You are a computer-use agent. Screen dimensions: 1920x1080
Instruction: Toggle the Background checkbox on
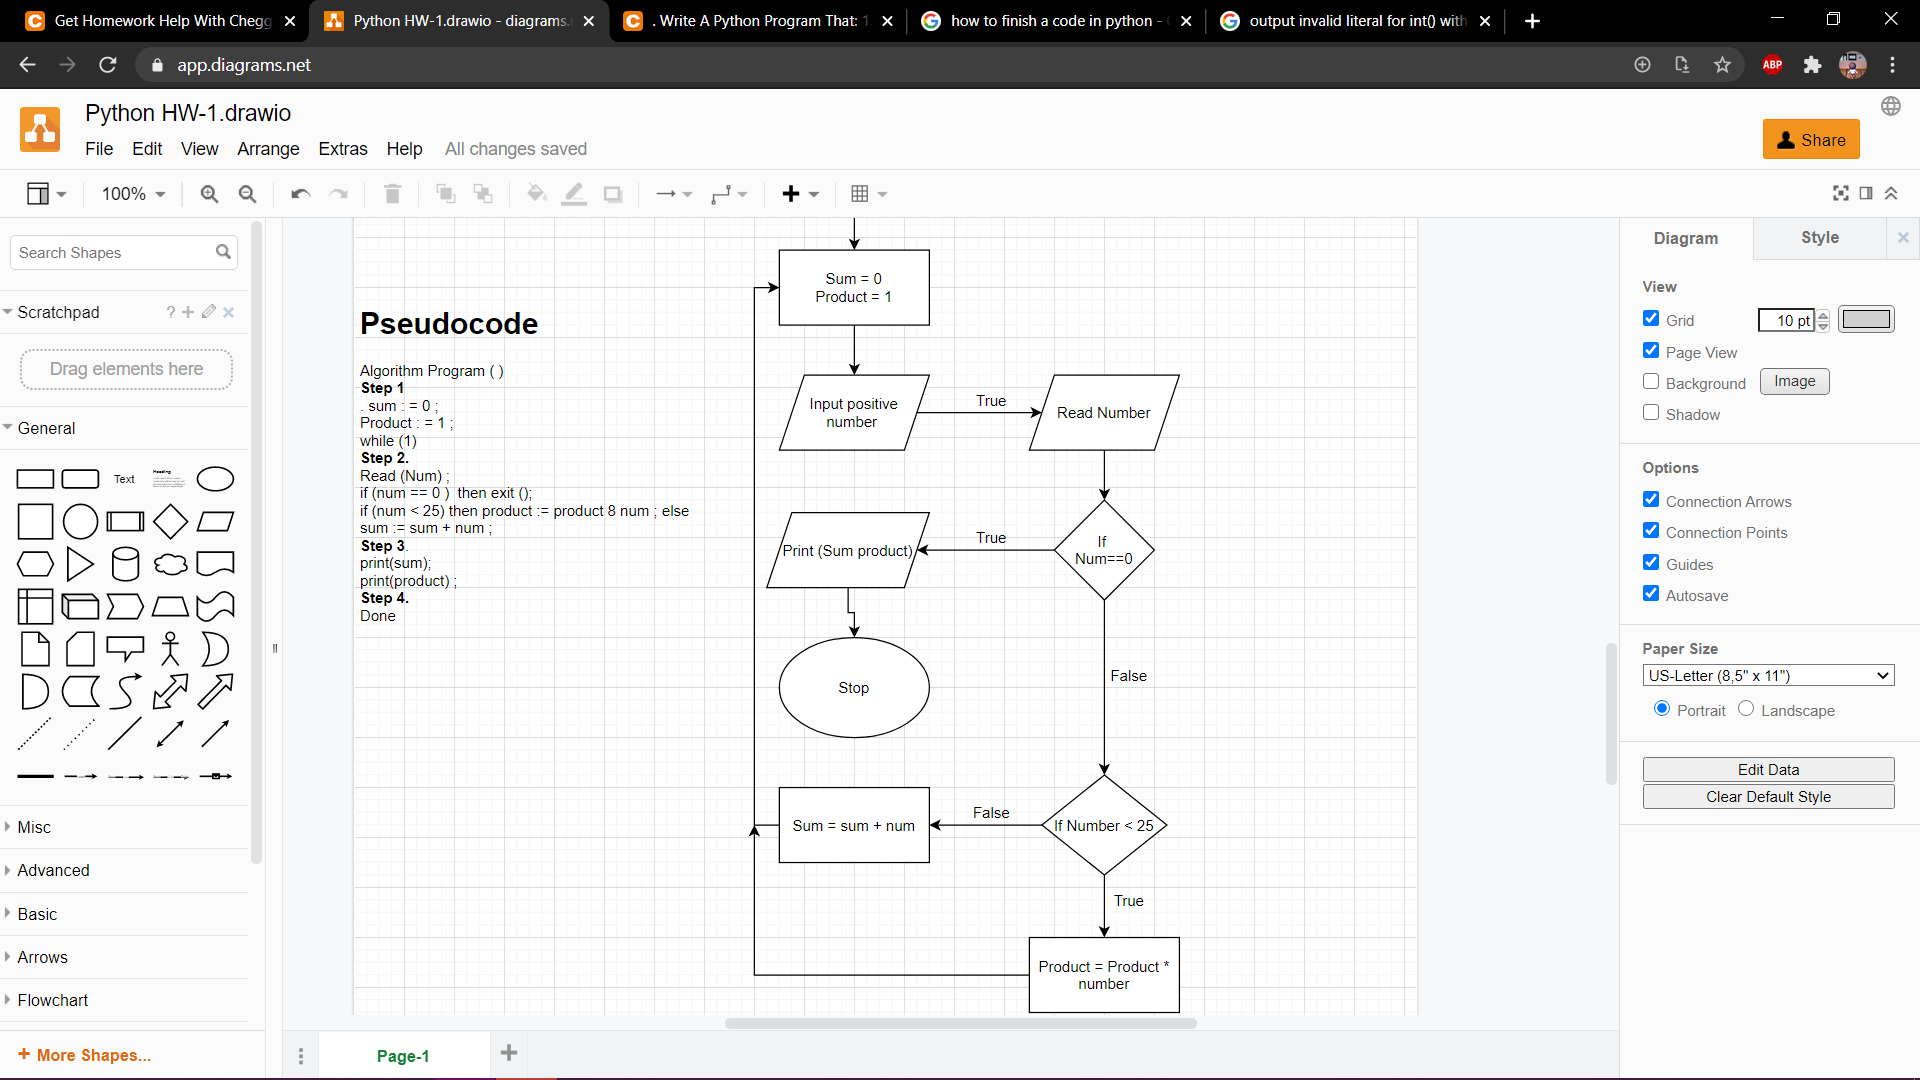[1651, 382]
